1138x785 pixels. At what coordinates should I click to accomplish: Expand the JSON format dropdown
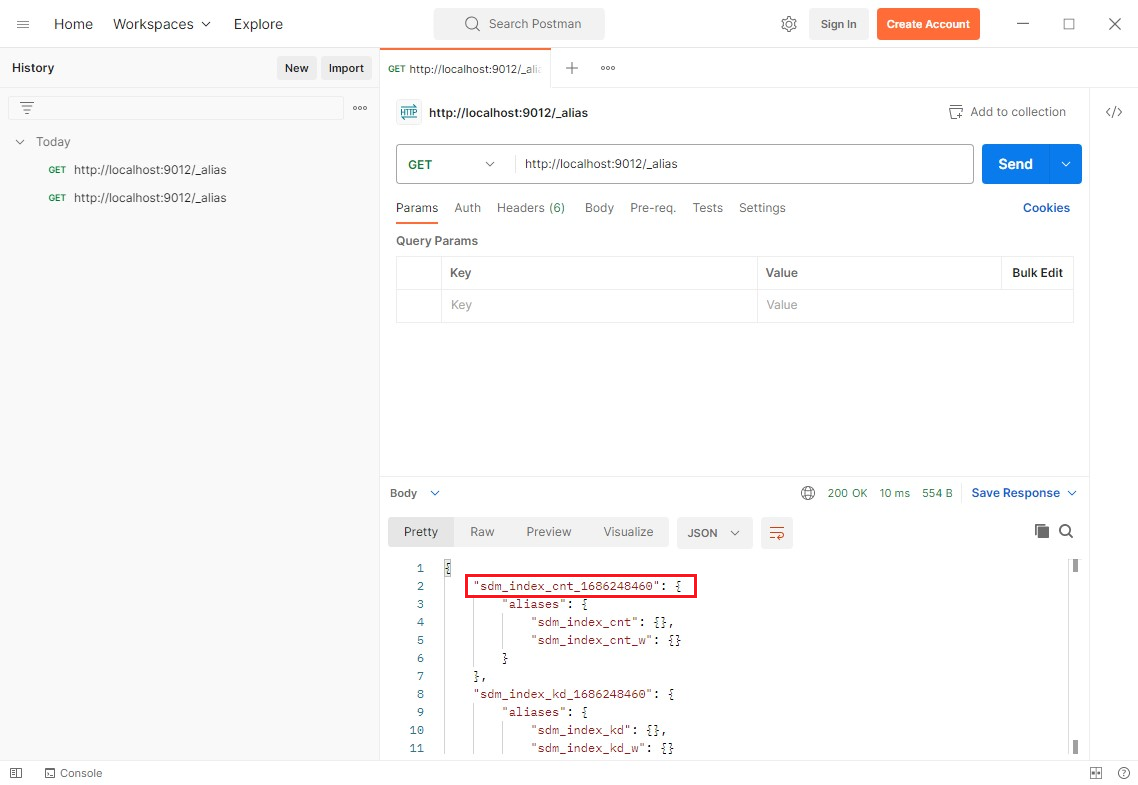(x=714, y=533)
